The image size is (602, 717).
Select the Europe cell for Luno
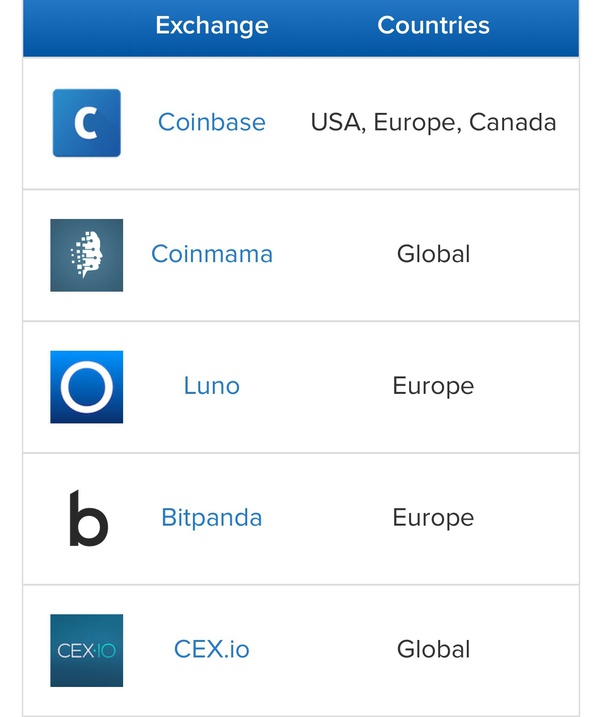tap(433, 386)
